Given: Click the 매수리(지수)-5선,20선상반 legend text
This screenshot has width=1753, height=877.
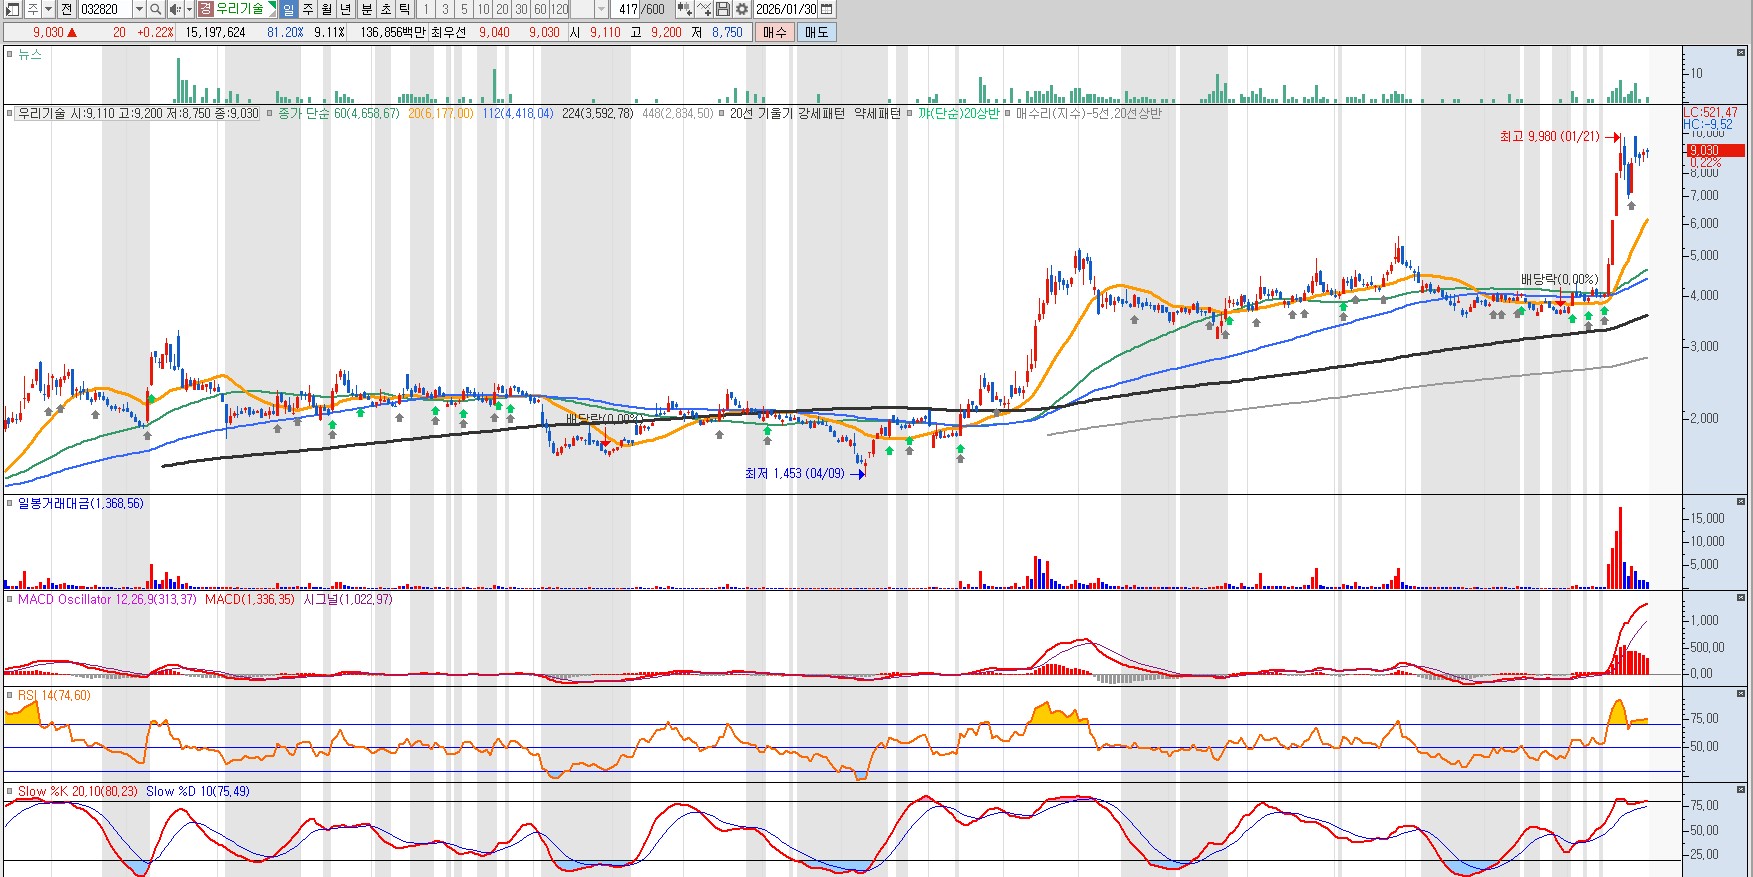Looking at the screenshot, I should [1089, 114].
